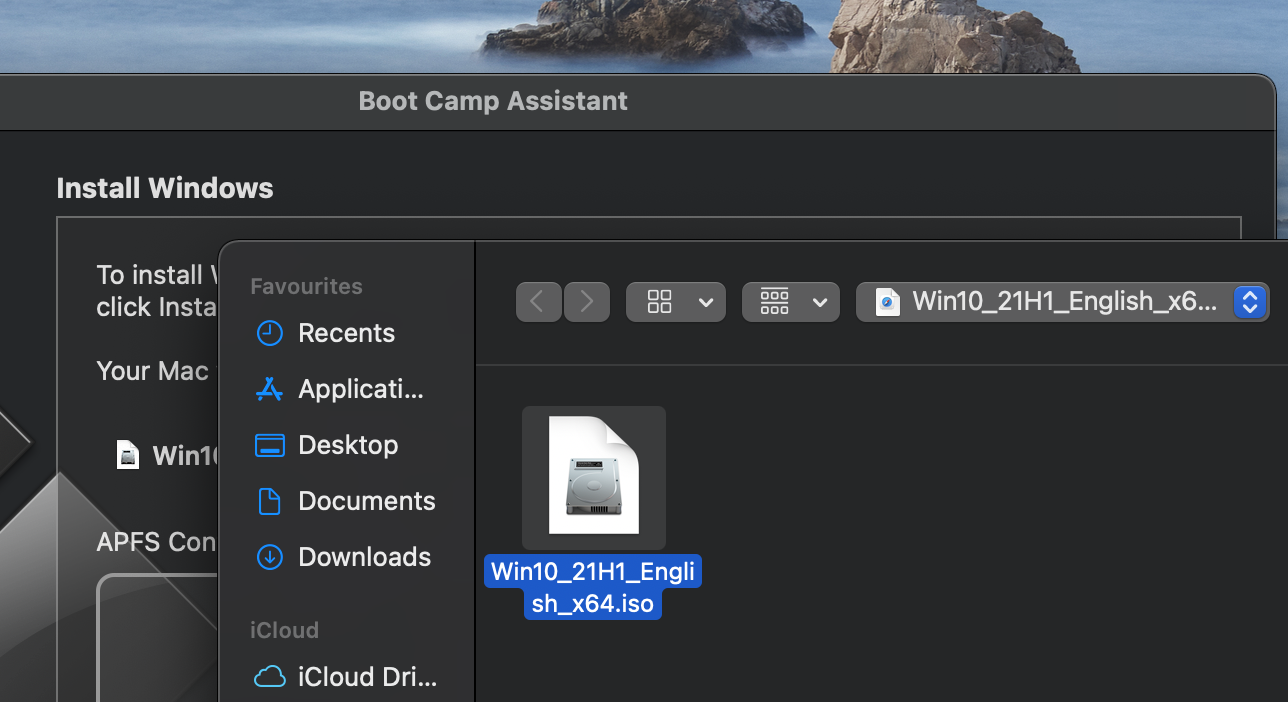Screen dimensions: 1288x702
Task: Navigate to Documents in the sidebar
Action: (346, 501)
